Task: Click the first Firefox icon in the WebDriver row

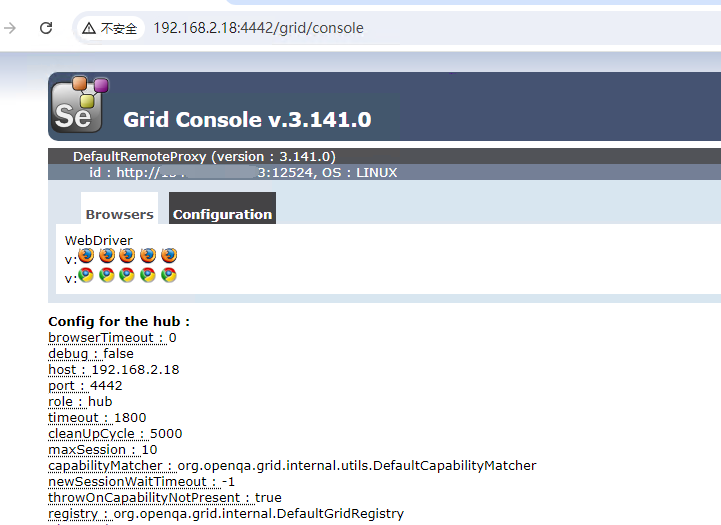Action: [x=86, y=255]
